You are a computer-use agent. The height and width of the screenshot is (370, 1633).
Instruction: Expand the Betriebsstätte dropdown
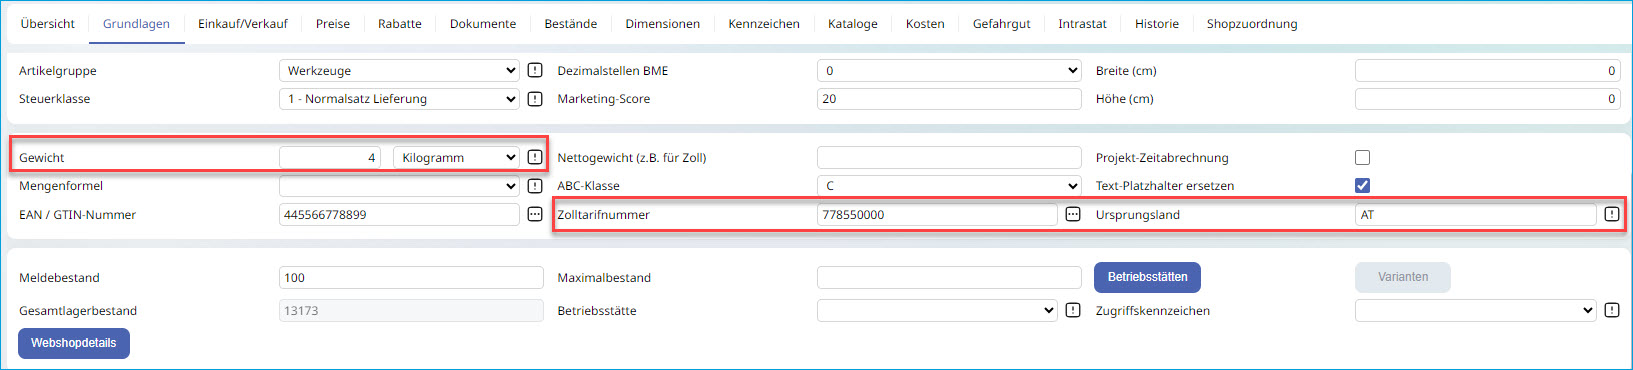pyautogui.click(x=937, y=310)
